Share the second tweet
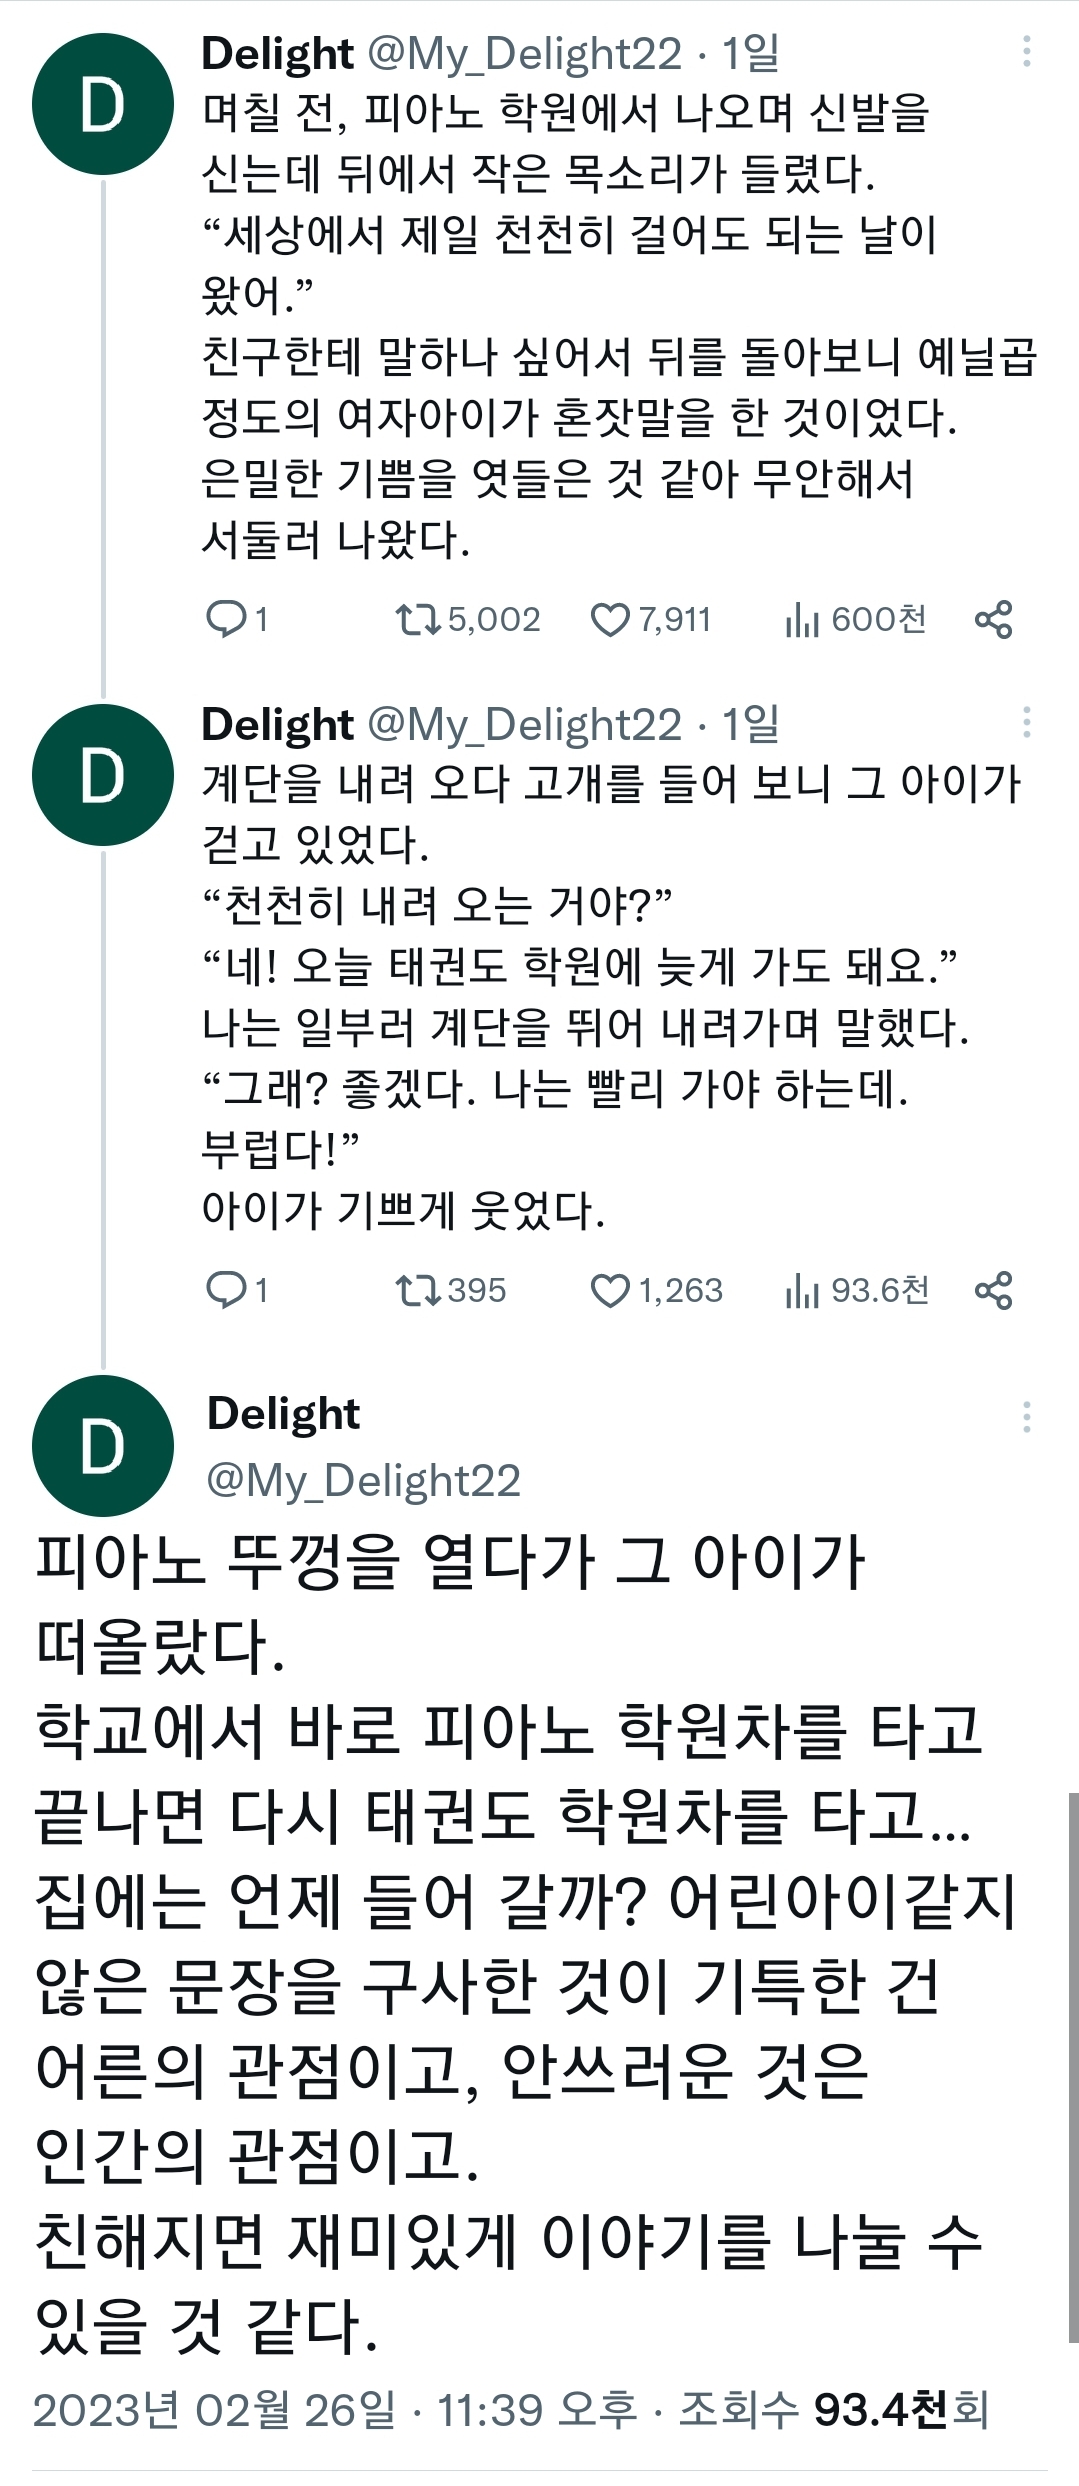 [993, 1290]
